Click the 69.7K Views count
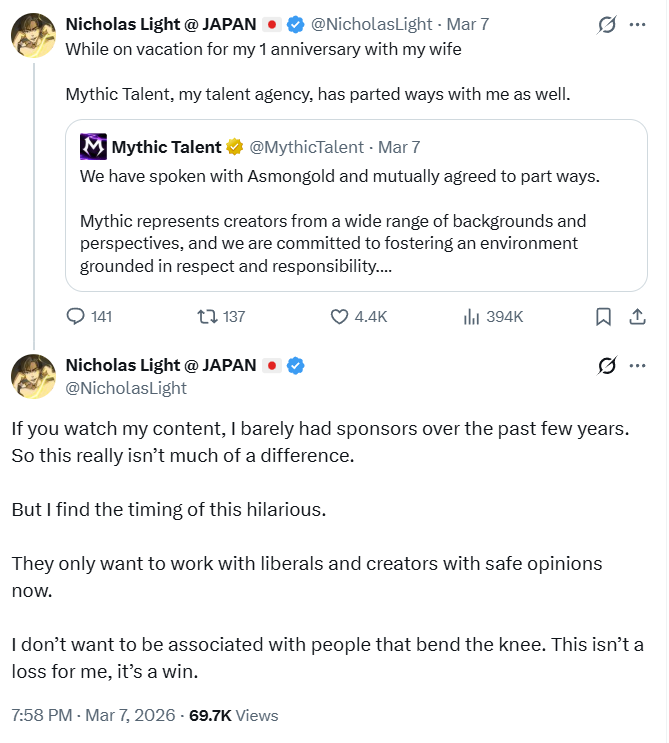The height and width of the screenshot is (743, 669). (233, 716)
